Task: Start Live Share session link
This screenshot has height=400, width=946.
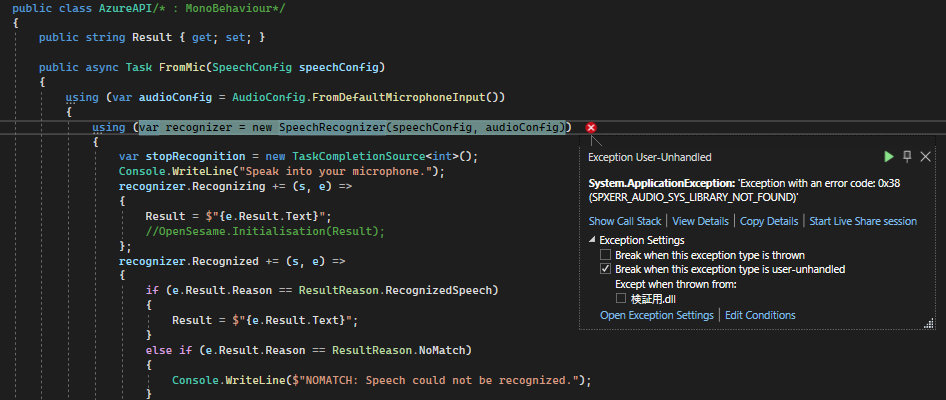Action: coord(863,221)
